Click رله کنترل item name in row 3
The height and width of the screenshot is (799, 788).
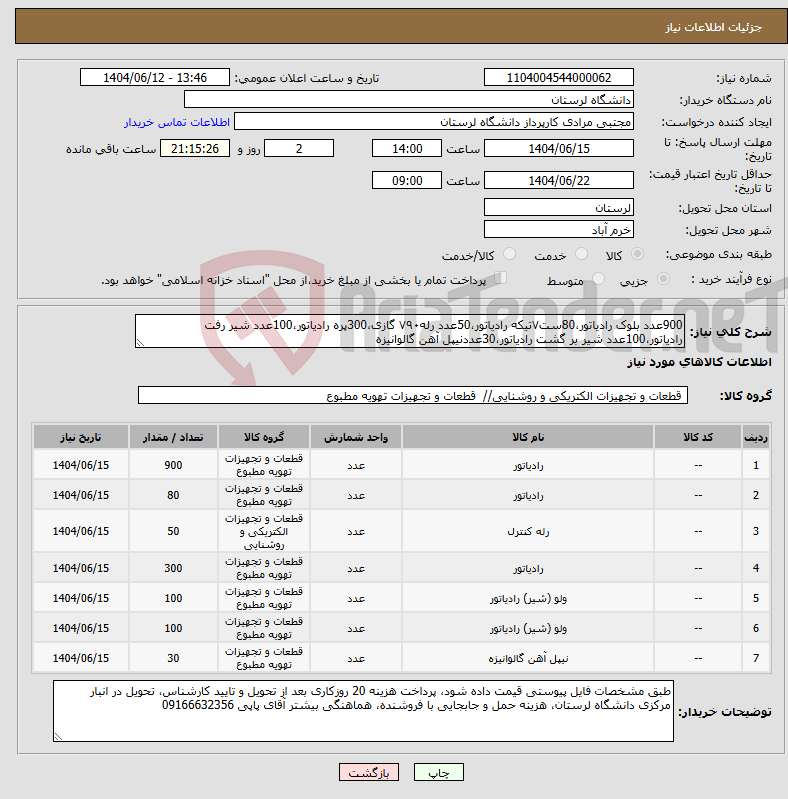528,531
